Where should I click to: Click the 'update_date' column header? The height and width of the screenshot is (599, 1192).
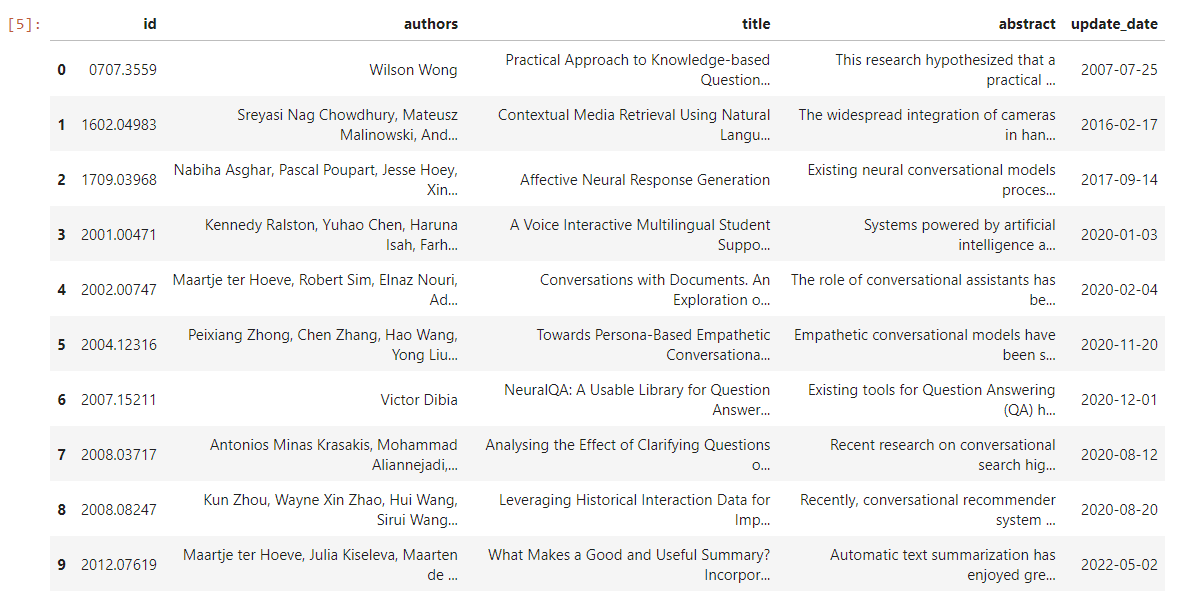[x=1114, y=24]
